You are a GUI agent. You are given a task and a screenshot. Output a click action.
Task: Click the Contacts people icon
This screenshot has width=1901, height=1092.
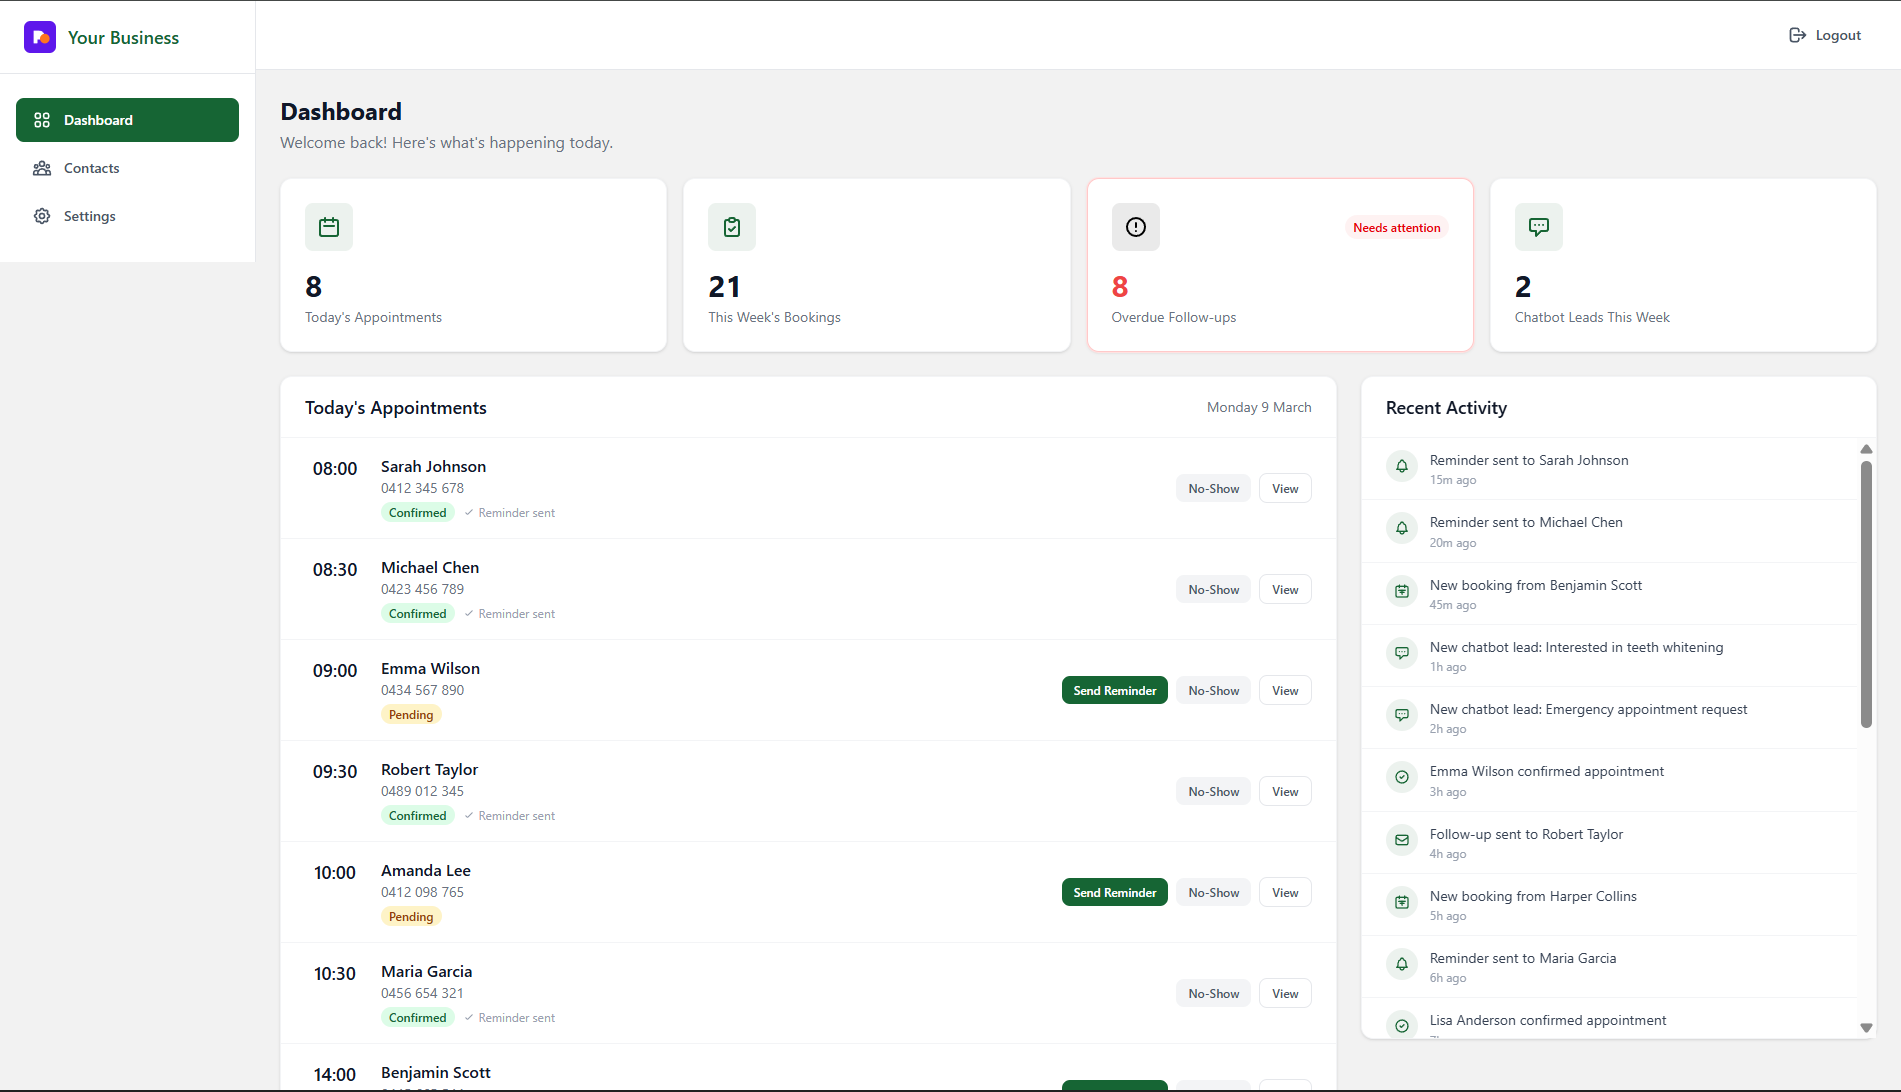(42, 168)
